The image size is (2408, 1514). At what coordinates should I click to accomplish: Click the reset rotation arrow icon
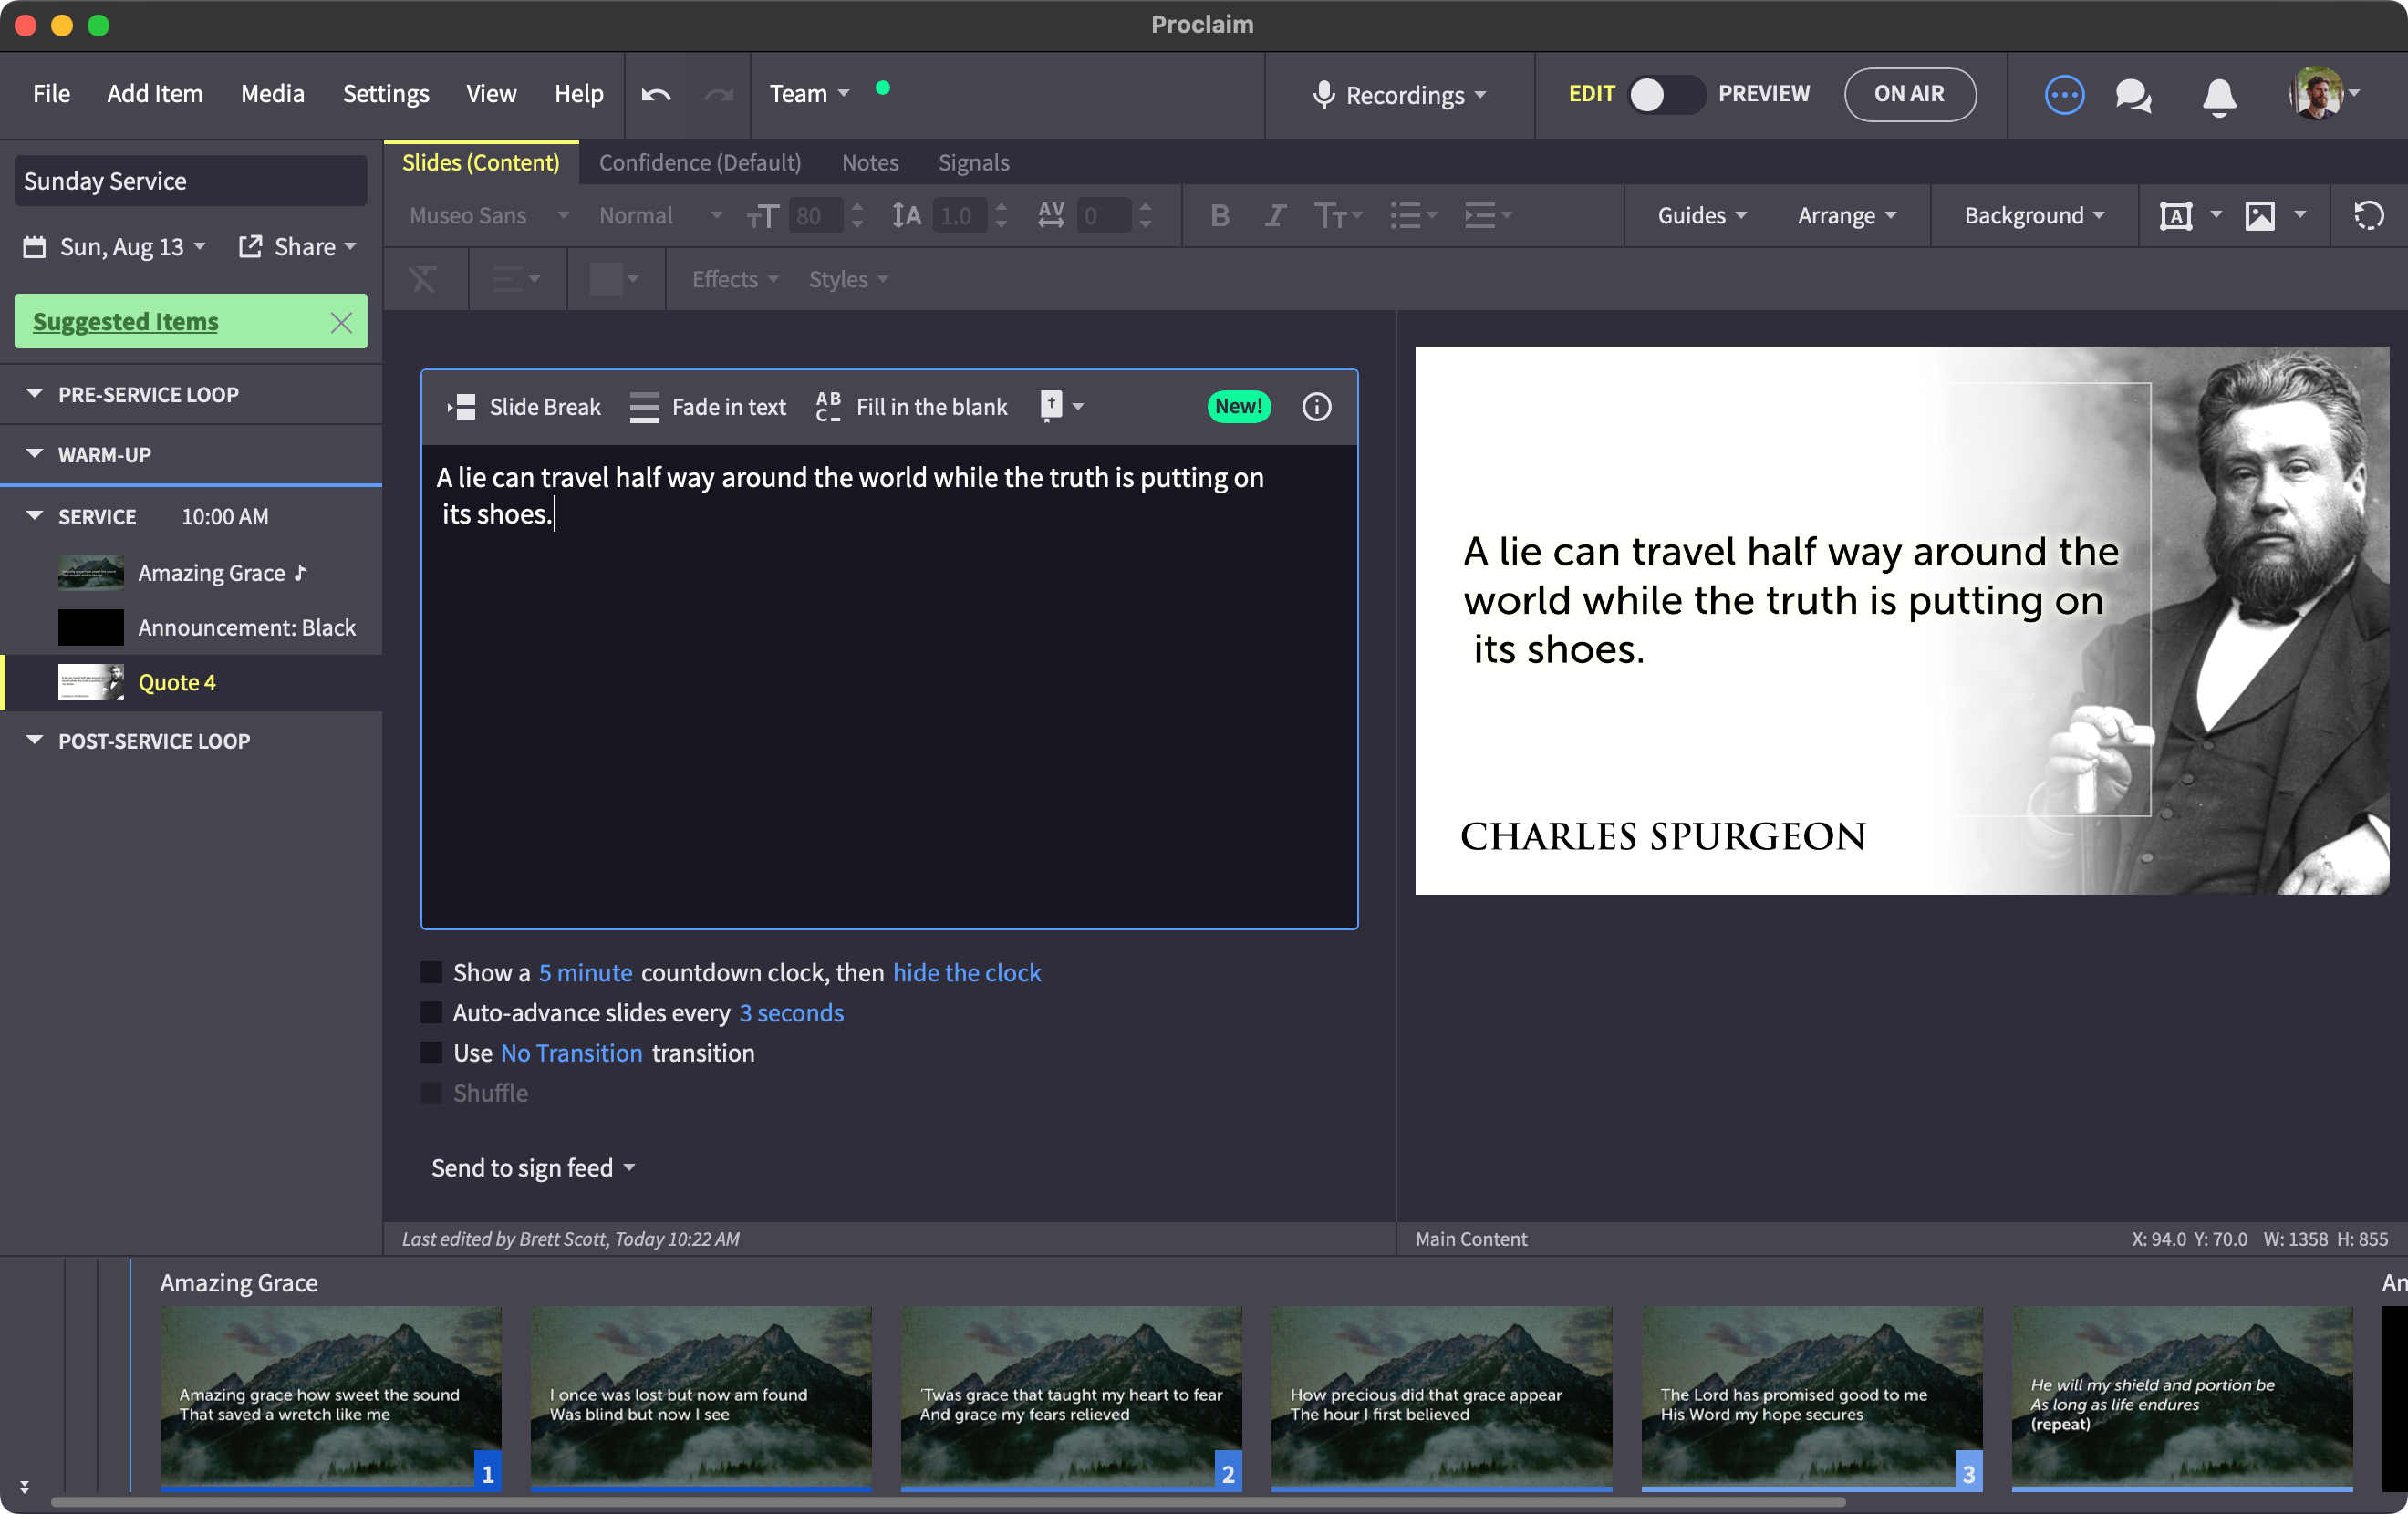[2368, 215]
